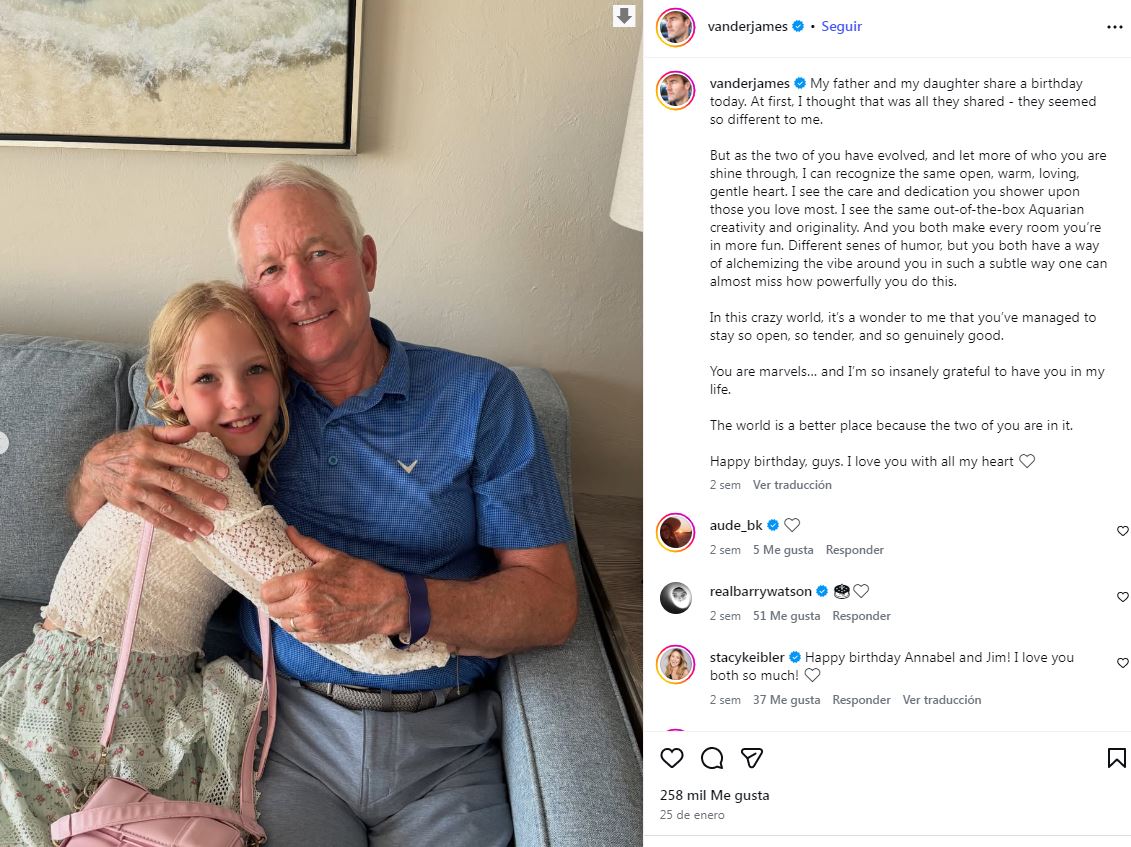Like aude_bk's comment with small heart

pos(1122,531)
